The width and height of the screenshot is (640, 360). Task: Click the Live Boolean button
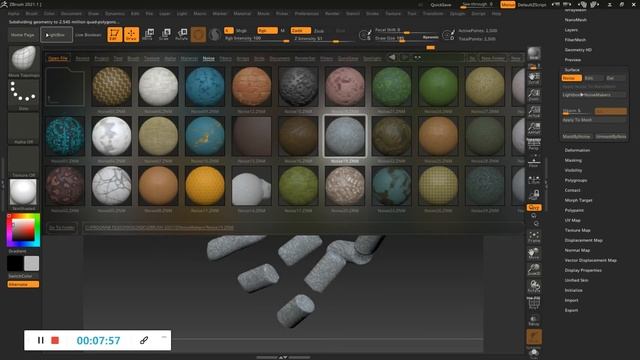88,35
